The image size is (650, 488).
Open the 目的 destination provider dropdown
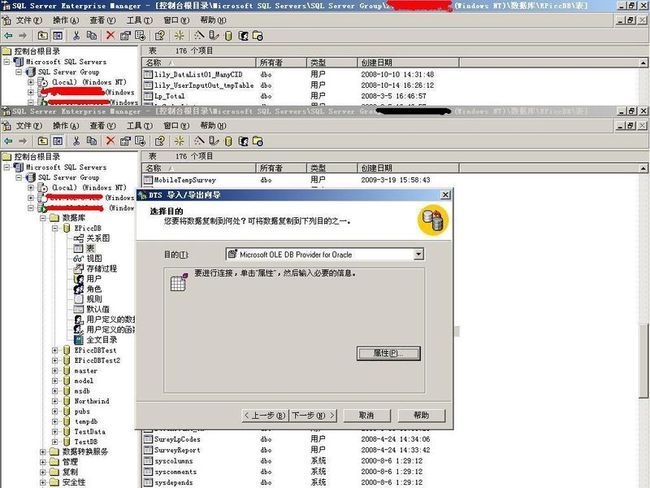(x=419, y=254)
